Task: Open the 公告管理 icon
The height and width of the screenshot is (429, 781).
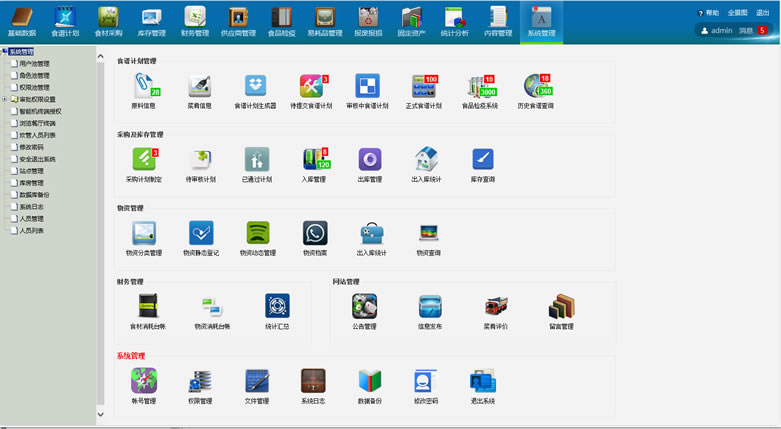Action: point(364,306)
